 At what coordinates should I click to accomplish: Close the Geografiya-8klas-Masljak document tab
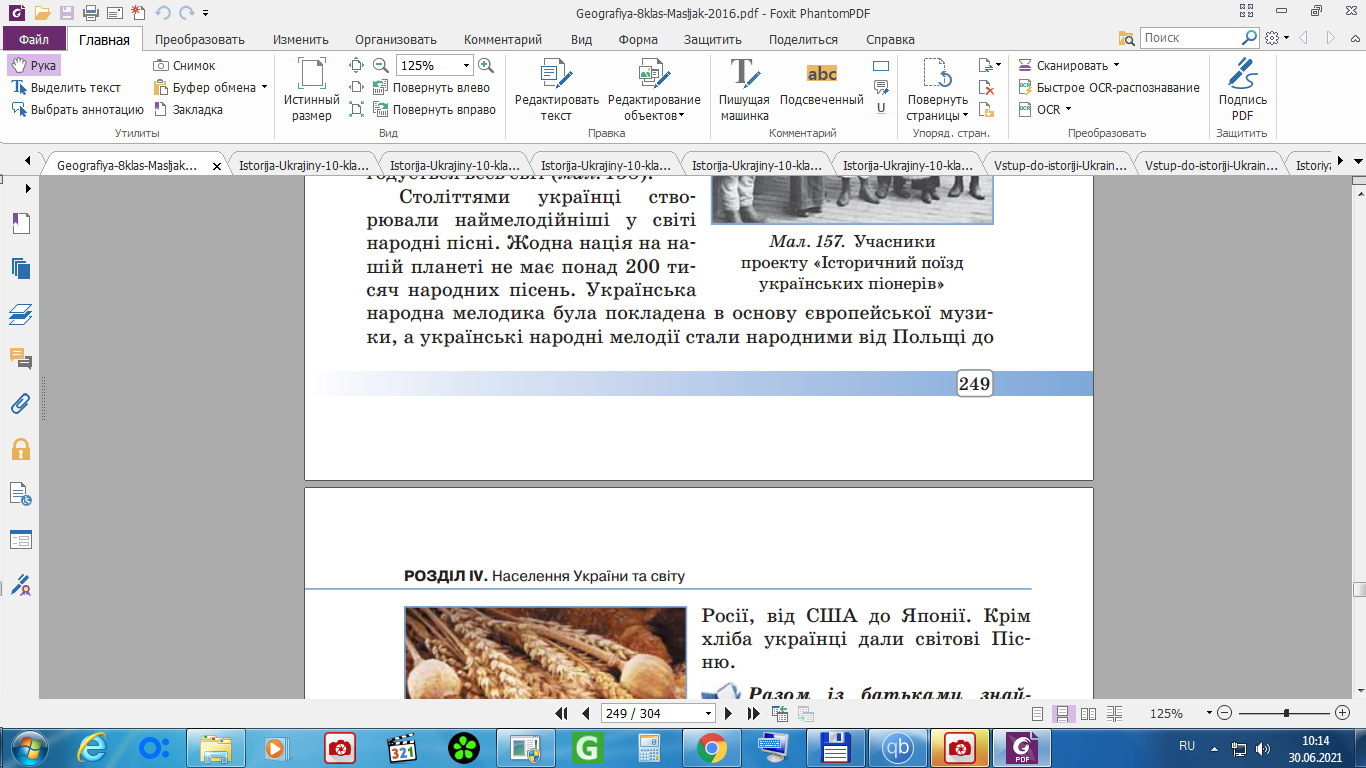(217, 166)
